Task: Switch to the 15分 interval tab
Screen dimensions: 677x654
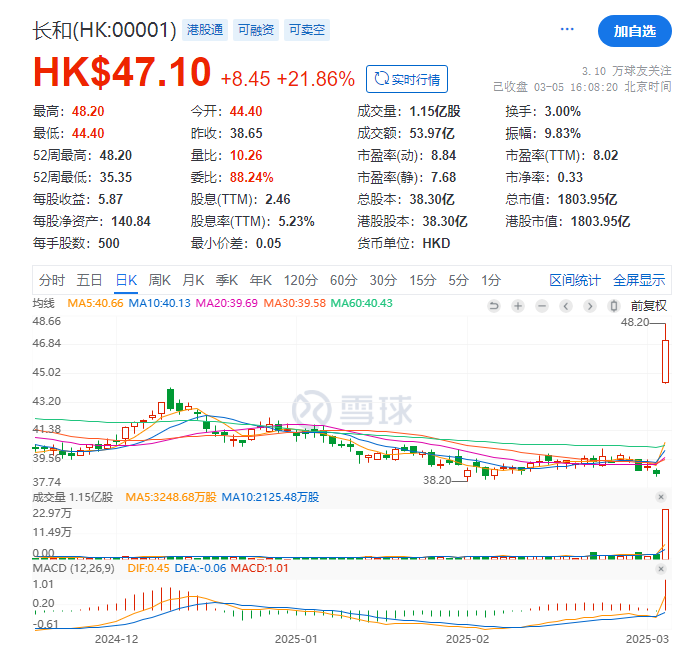Action: pyautogui.click(x=423, y=280)
